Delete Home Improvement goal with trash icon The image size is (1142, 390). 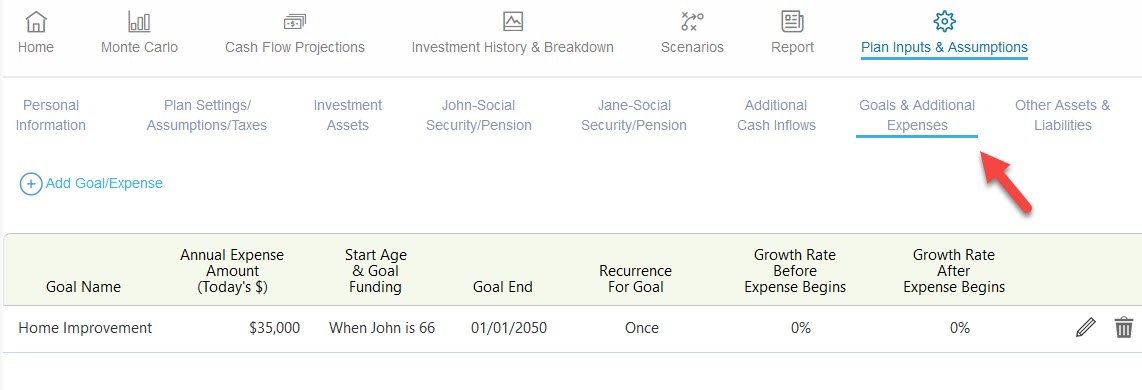1124,328
